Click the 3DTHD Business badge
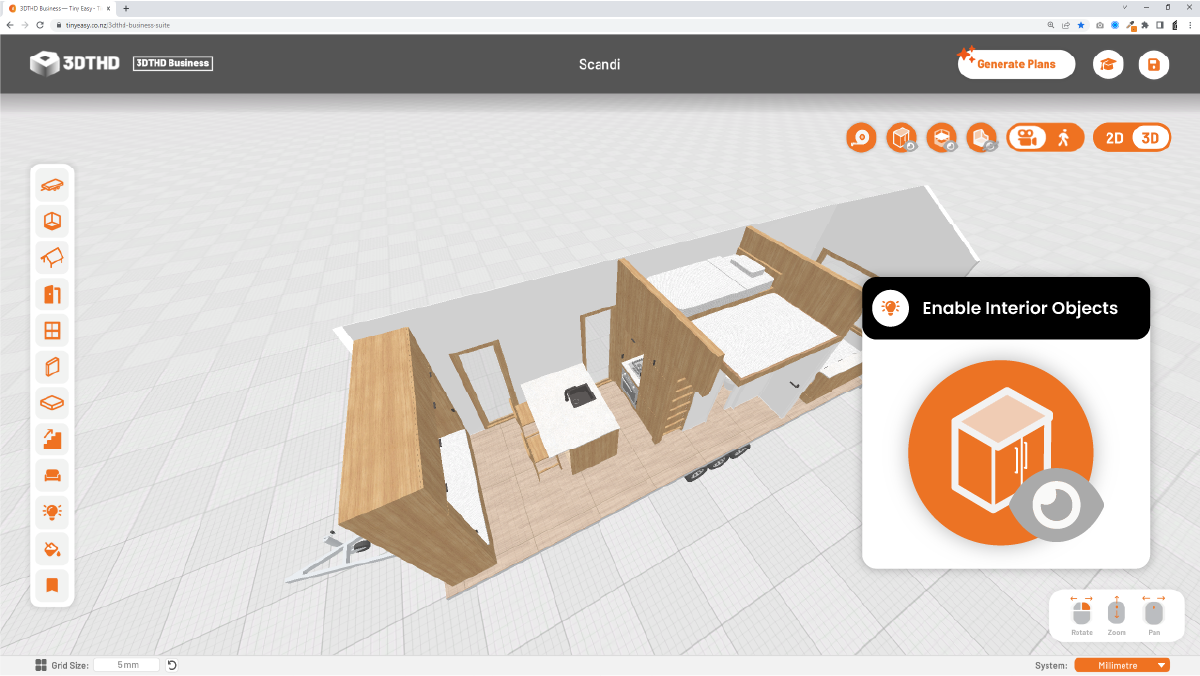The height and width of the screenshot is (676, 1200). click(173, 63)
